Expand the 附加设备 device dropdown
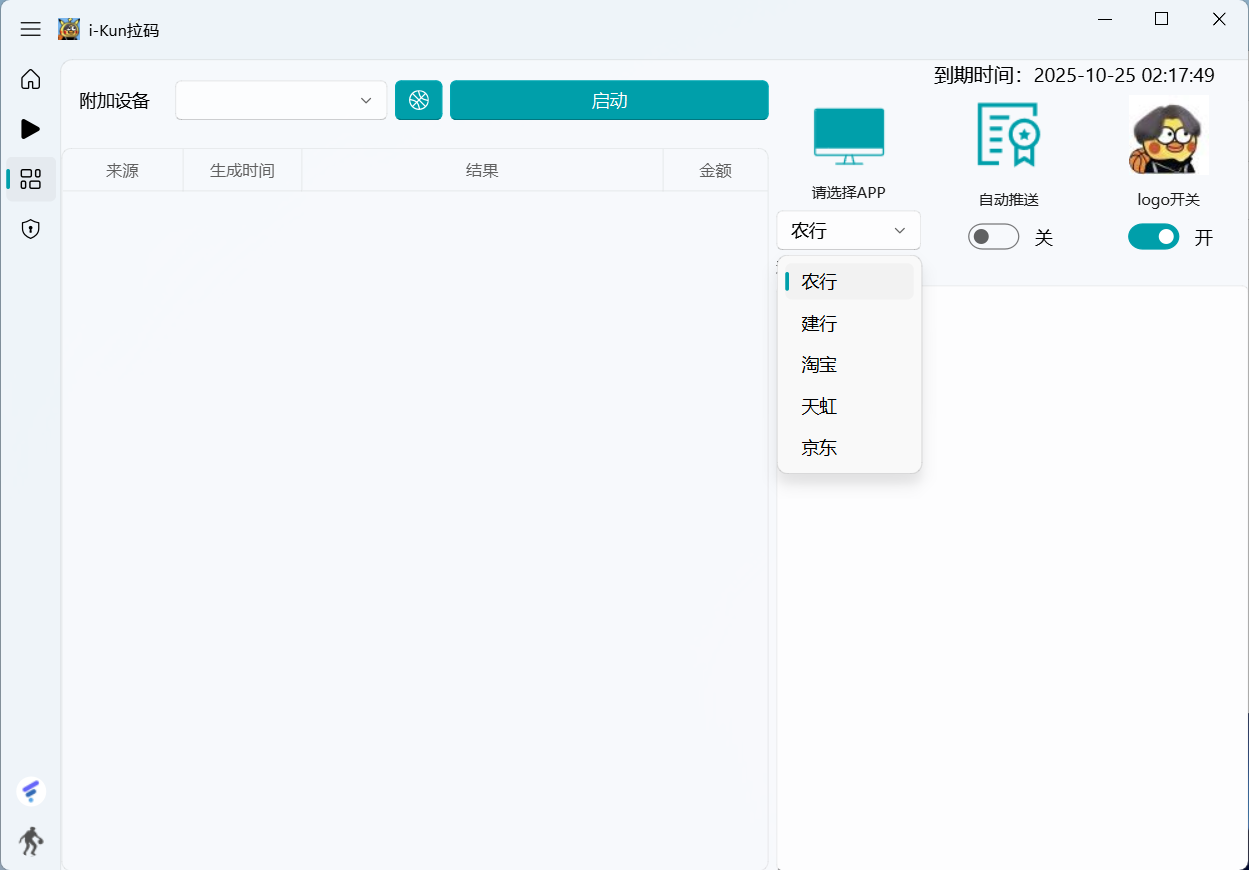The image size is (1249, 870). pyautogui.click(x=280, y=100)
